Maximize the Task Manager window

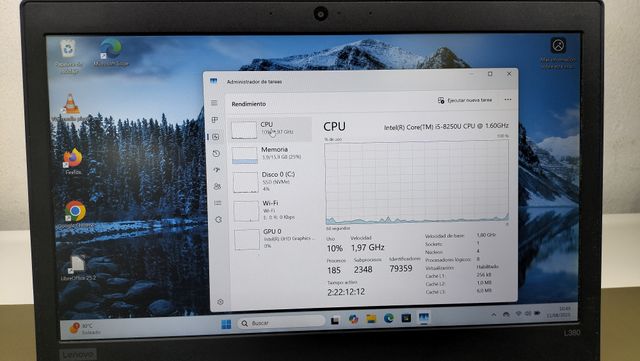(x=490, y=74)
